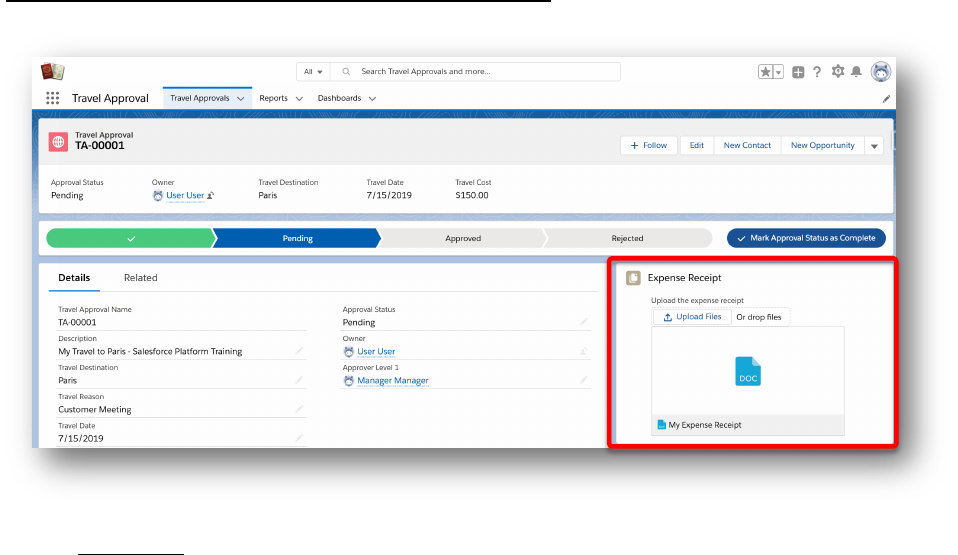This screenshot has width=958, height=555.
Task: Click change owner icon in Details Owner row
Action: pyautogui.click(x=583, y=351)
